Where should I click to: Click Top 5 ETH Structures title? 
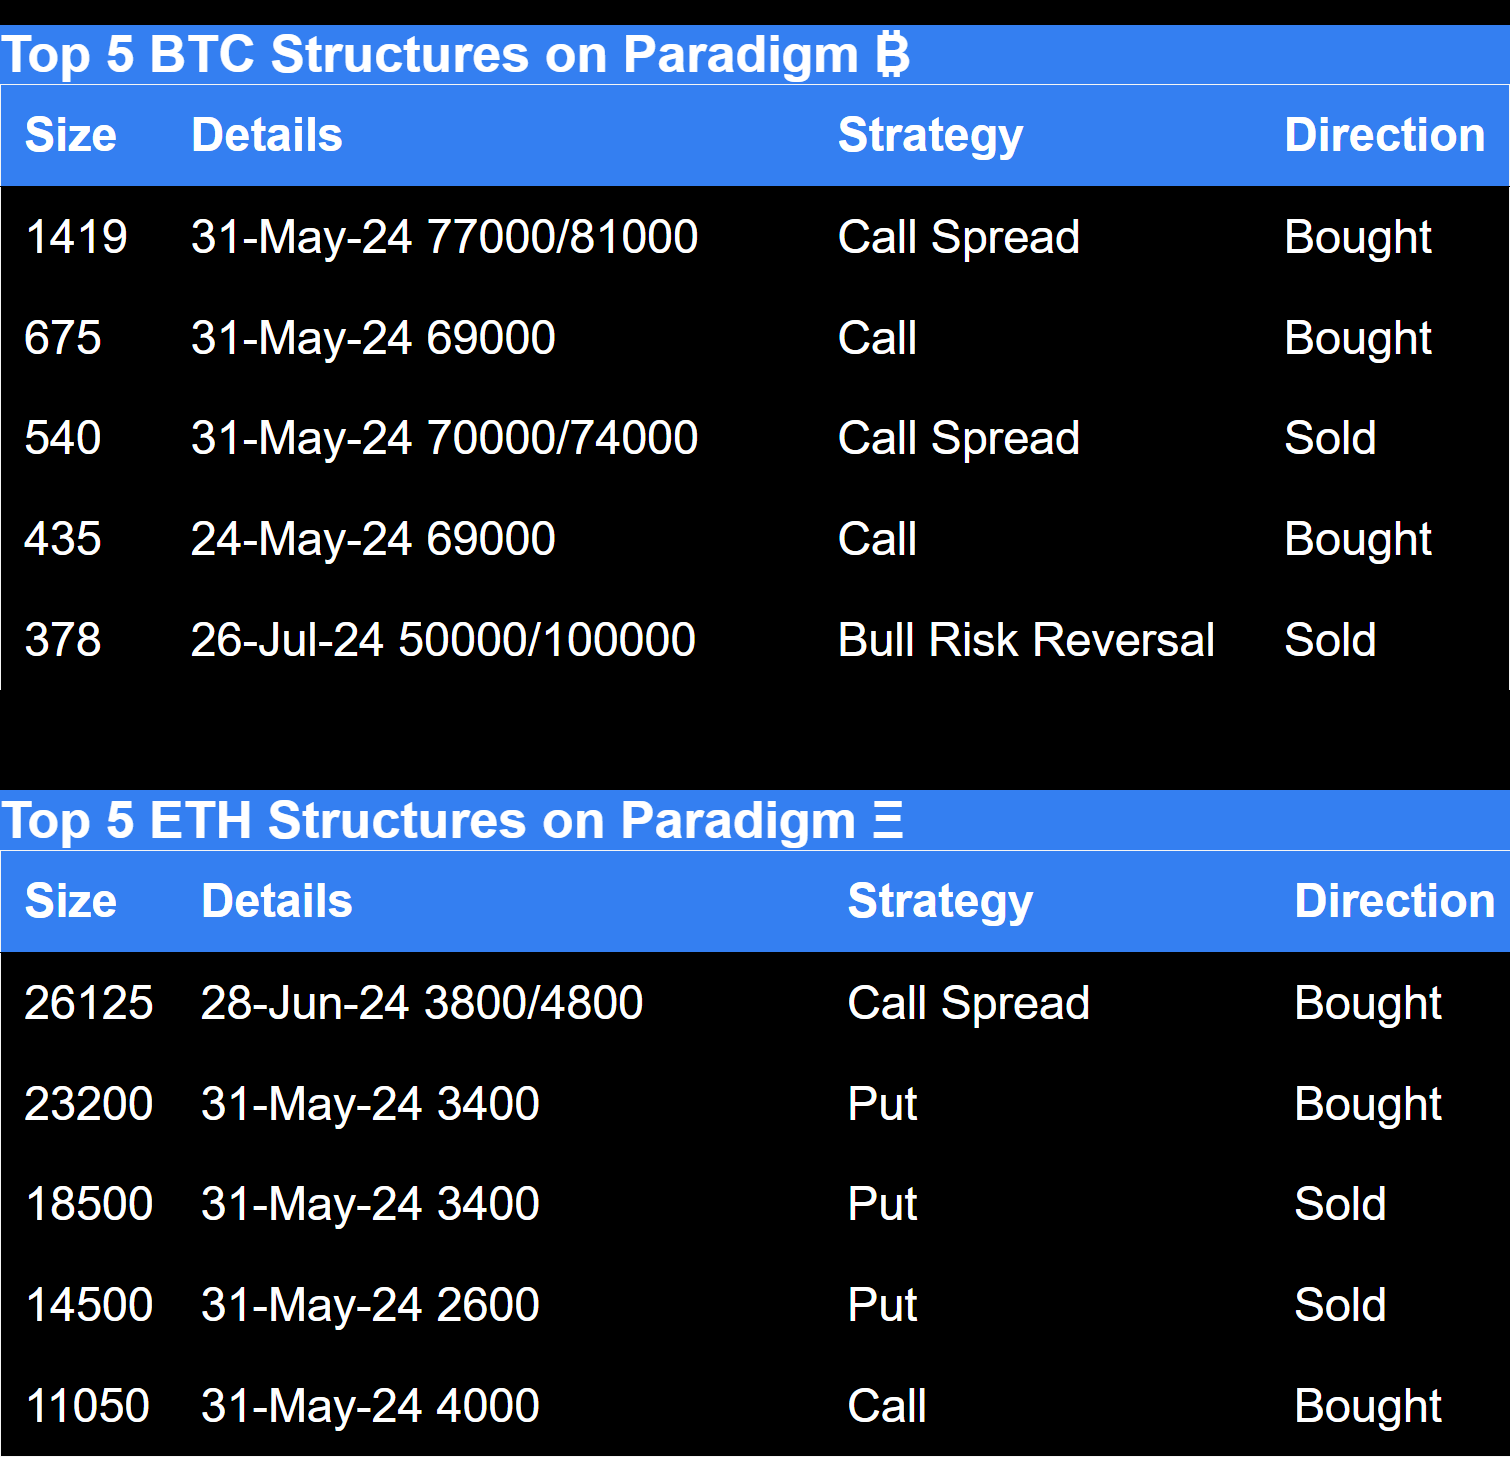point(452,821)
